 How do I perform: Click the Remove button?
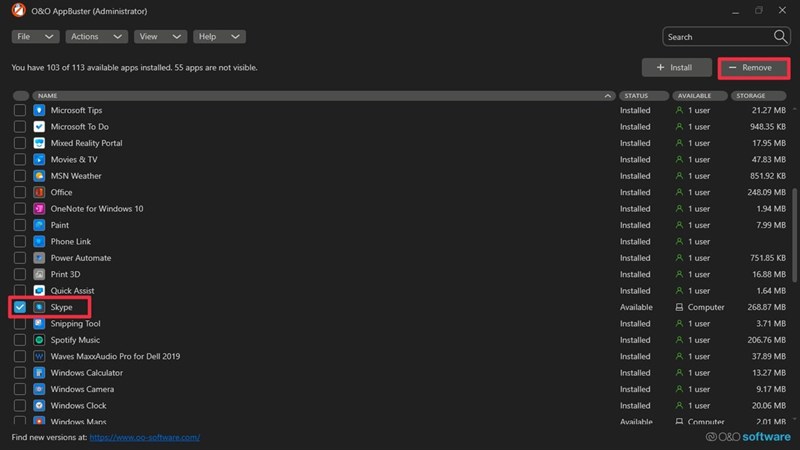click(754, 67)
